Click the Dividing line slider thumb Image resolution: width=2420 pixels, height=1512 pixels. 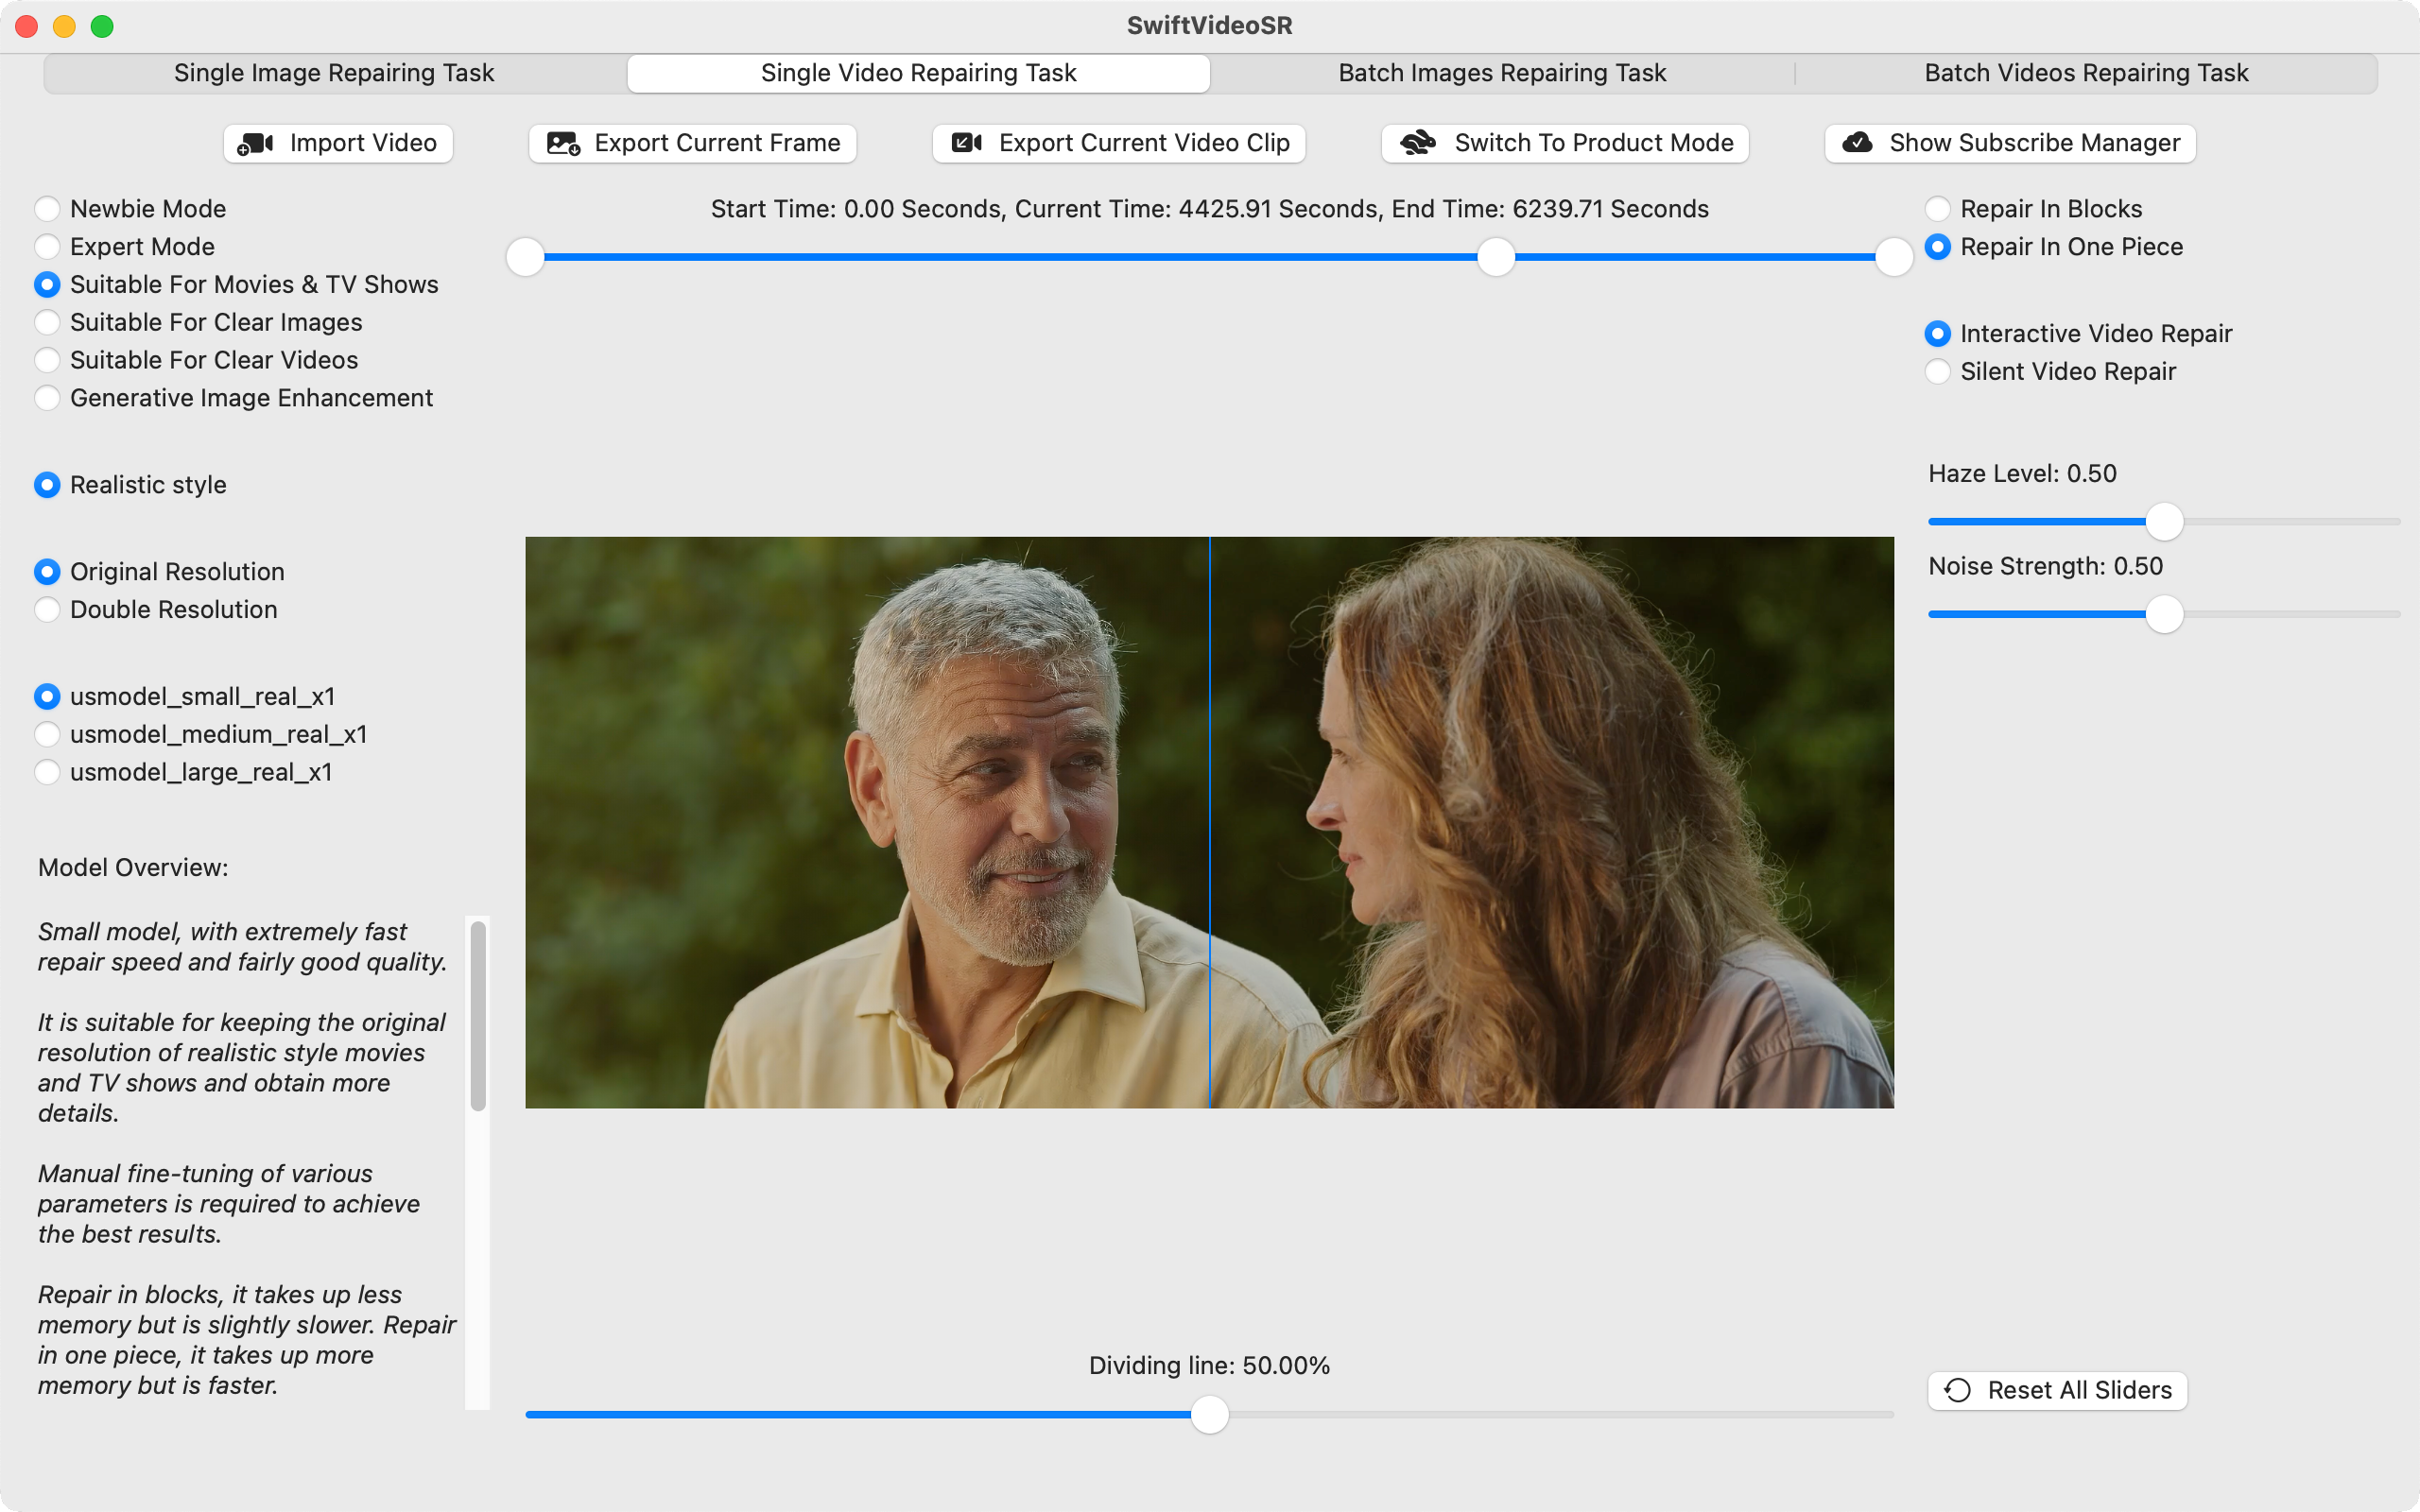[x=1210, y=1414]
